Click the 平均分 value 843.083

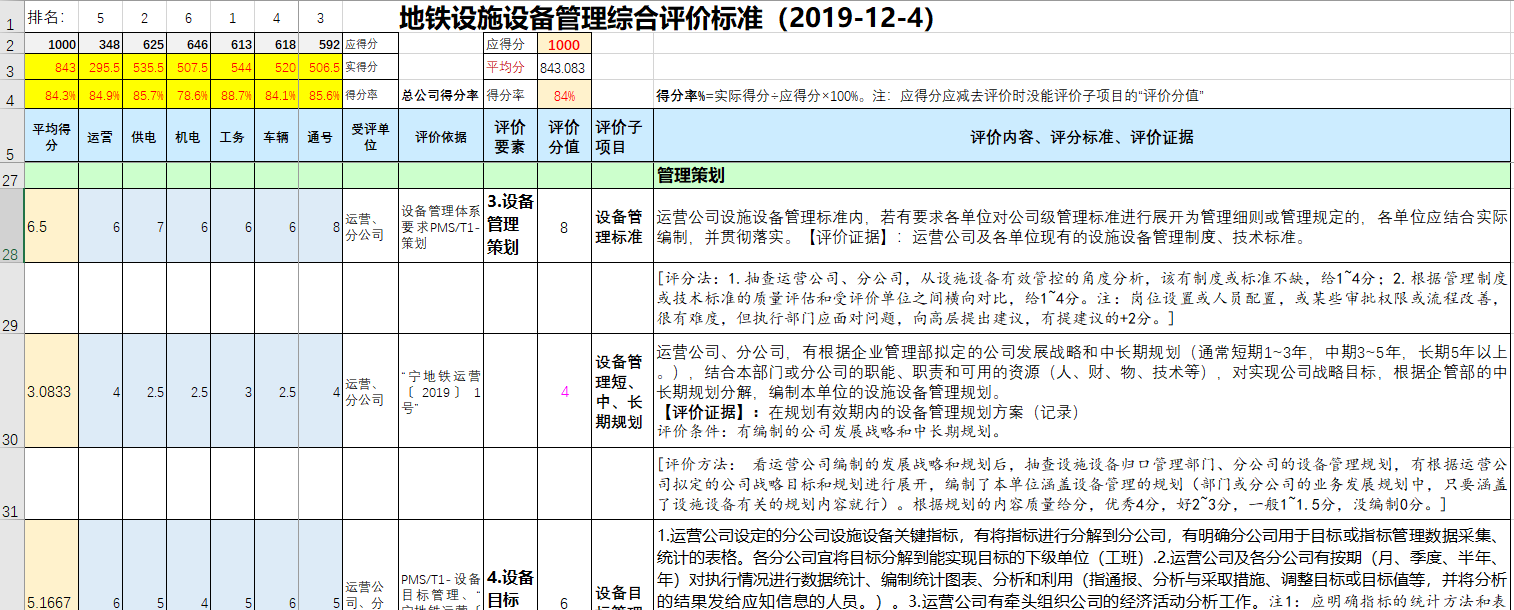tap(563, 68)
